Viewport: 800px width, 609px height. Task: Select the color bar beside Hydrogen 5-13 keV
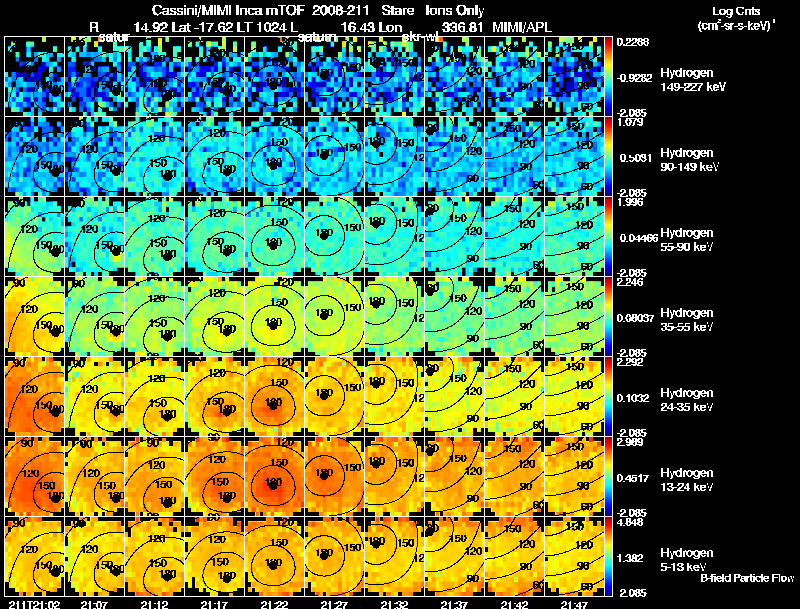coord(608,557)
